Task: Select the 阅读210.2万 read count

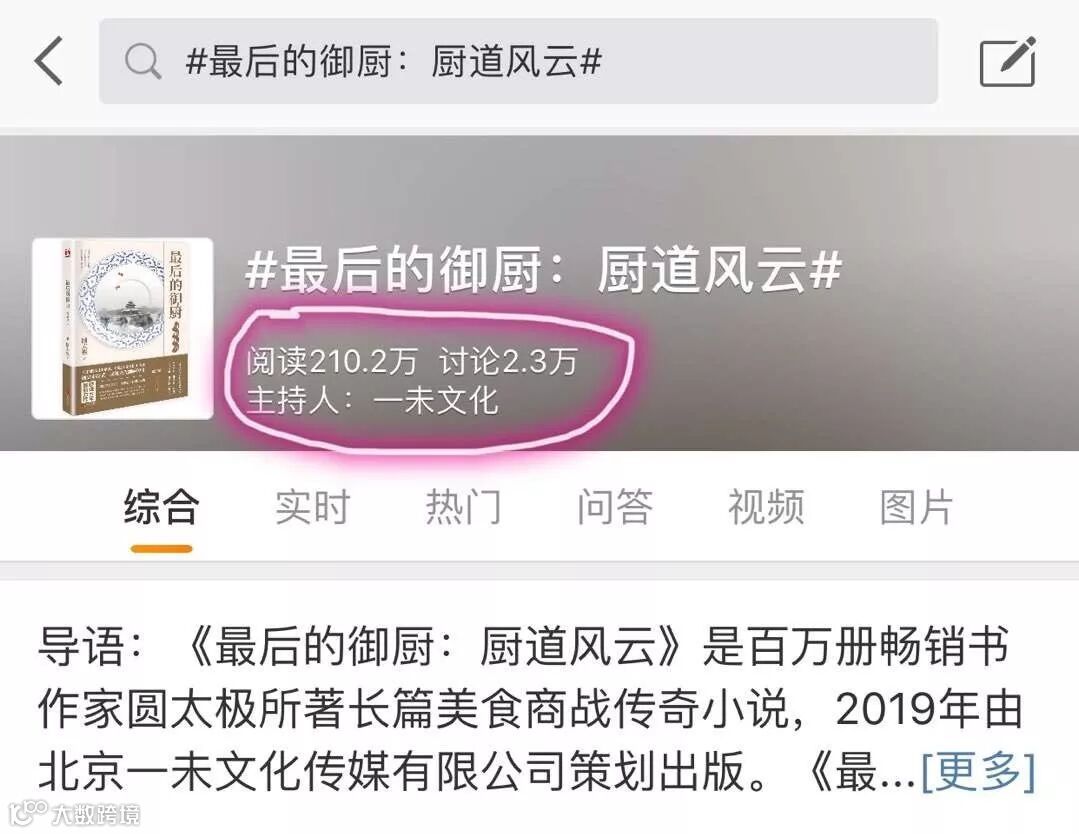Action: tap(332, 361)
